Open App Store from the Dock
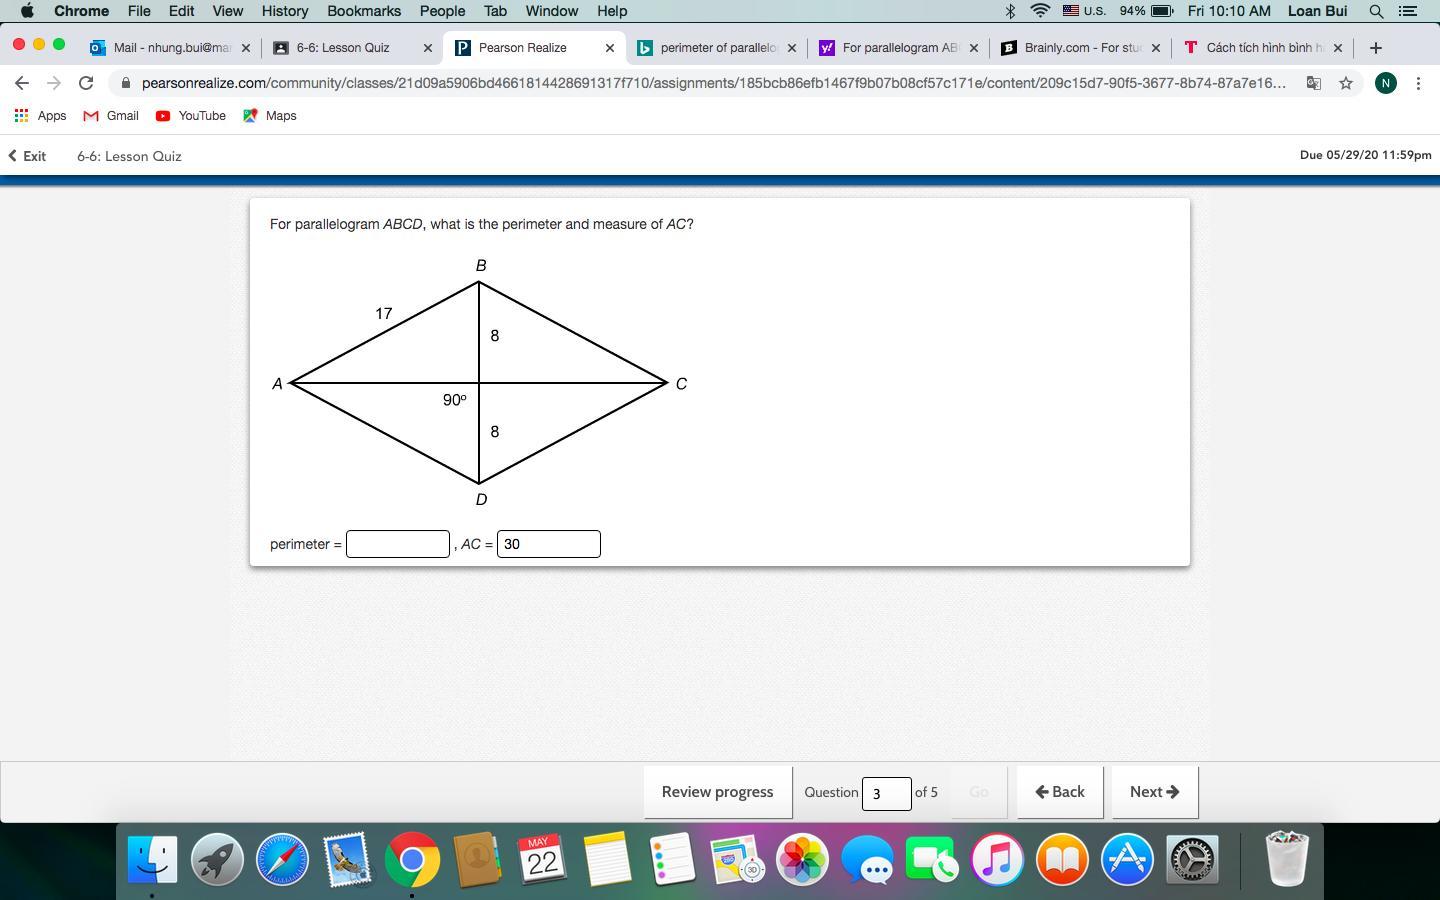 pyautogui.click(x=1127, y=859)
